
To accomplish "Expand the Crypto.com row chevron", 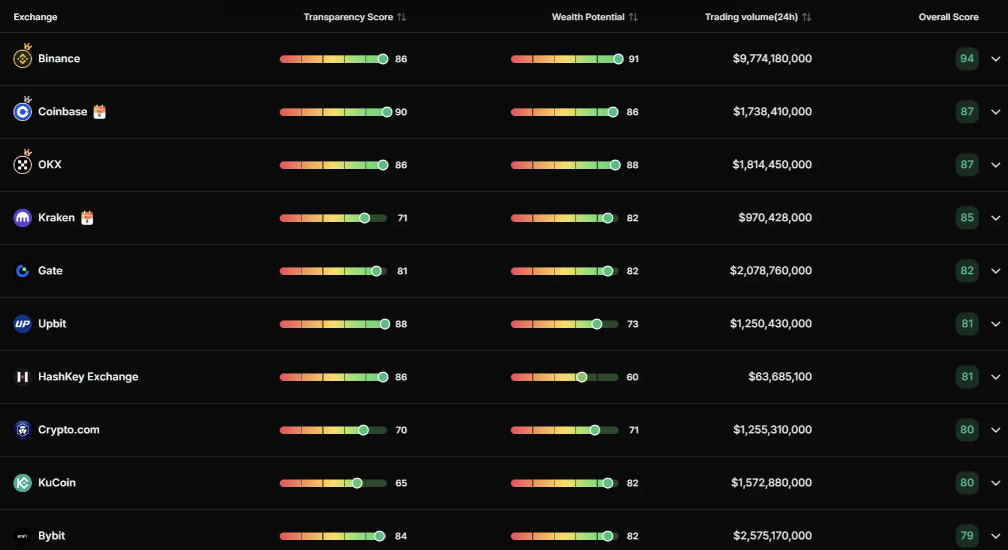I will (x=995, y=430).
